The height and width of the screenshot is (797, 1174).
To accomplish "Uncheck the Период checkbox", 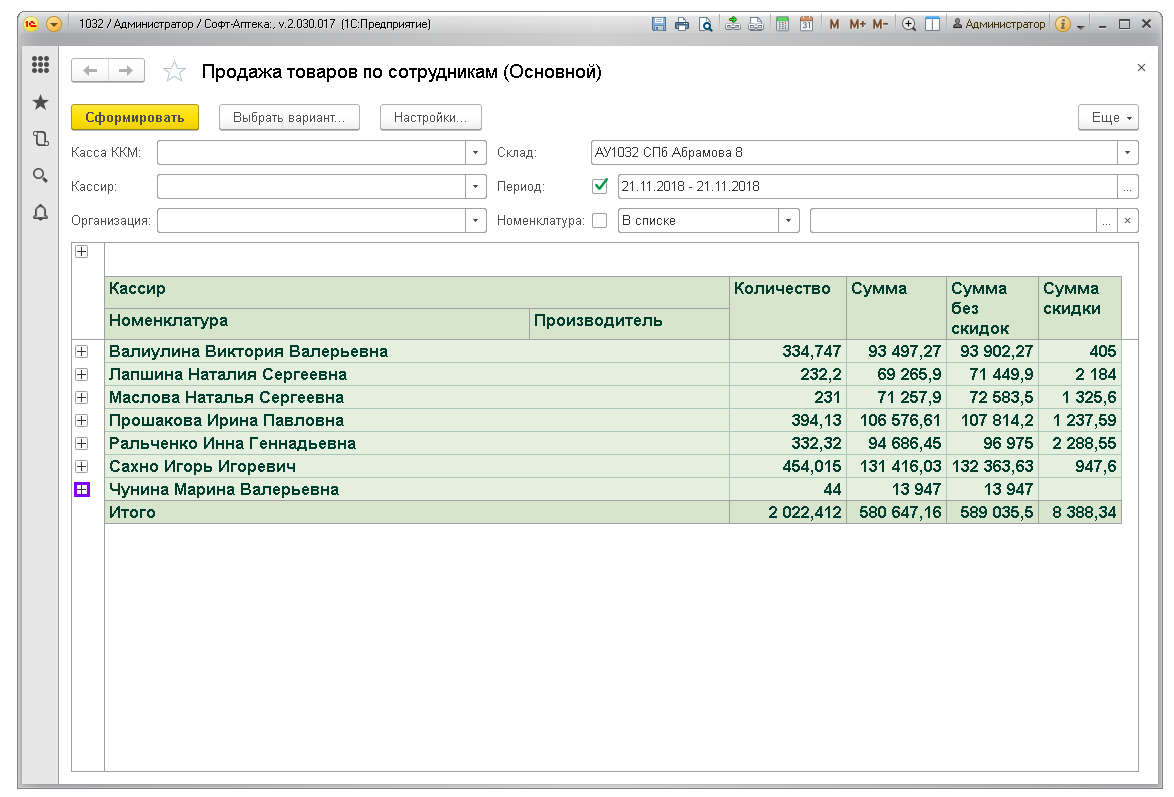I will (x=600, y=186).
